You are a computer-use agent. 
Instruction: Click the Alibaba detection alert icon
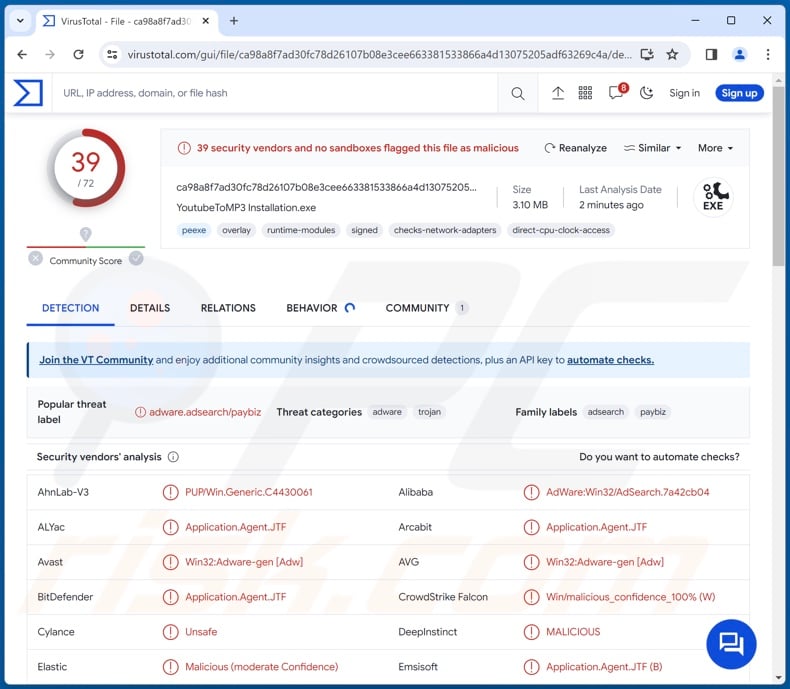[x=531, y=492]
